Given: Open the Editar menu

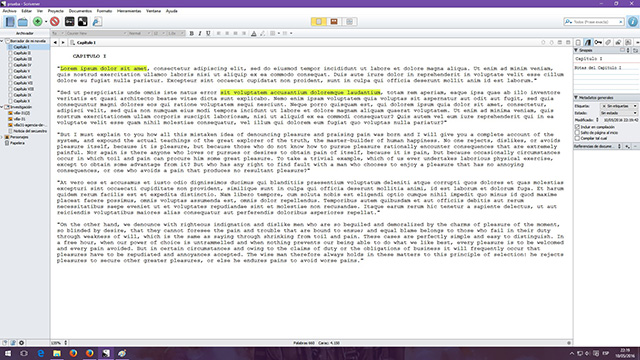Looking at the screenshot, I should coord(27,11).
